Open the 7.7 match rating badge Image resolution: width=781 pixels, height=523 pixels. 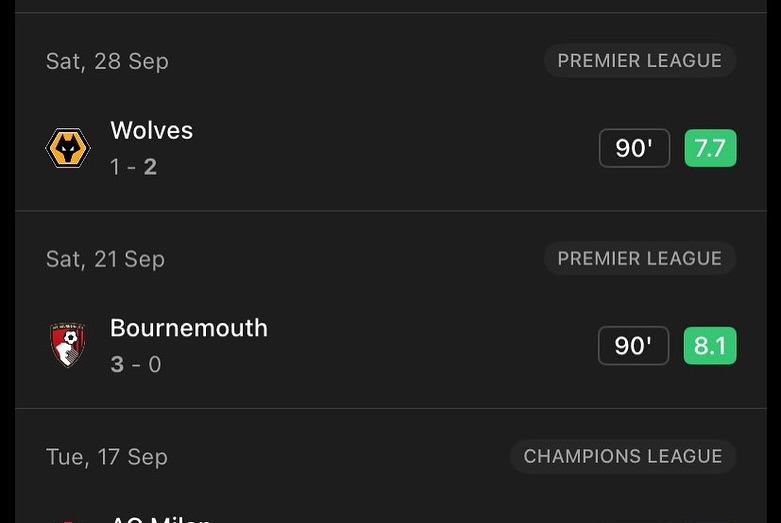[710, 148]
